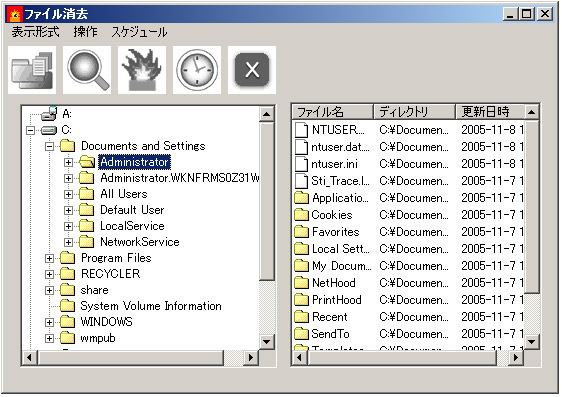Select the ntuser.dat... file row
The image size is (562, 397).
coord(409,147)
